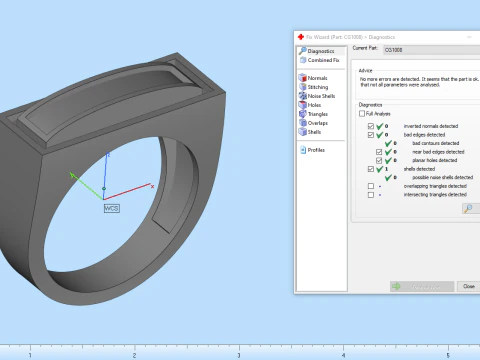This screenshot has width=480, height=360.
Task: Click the red X axis of the WCS
Action: (128, 192)
